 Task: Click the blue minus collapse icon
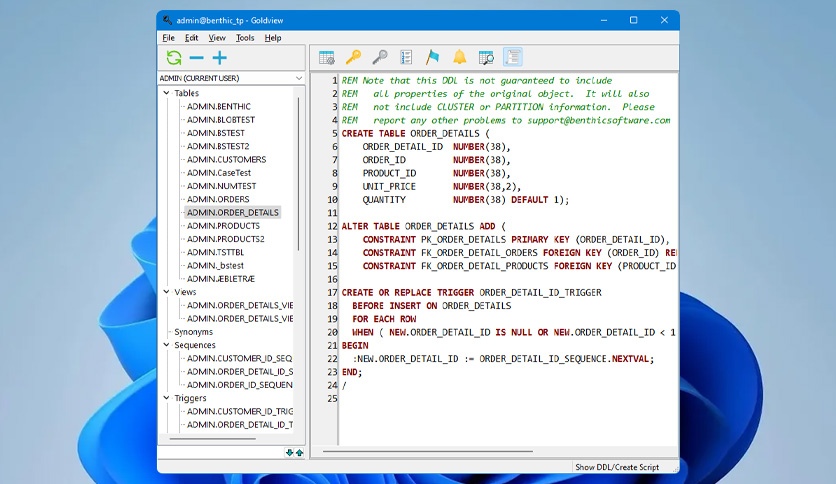pyautogui.click(x=197, y=58)
